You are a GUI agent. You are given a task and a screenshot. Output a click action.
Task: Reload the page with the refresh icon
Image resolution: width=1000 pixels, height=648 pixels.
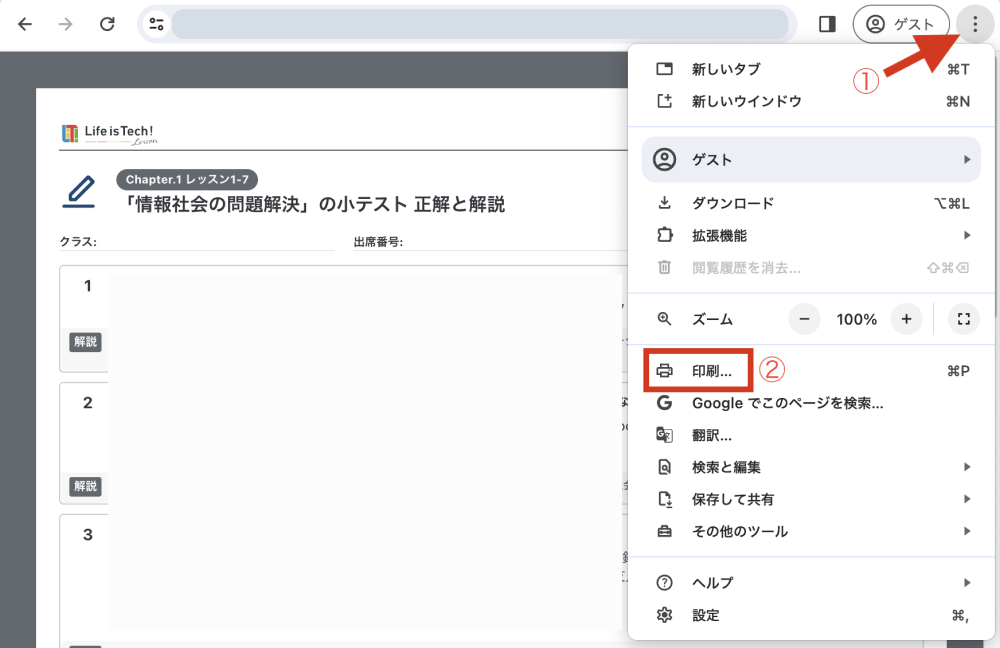tap(107, 24)
